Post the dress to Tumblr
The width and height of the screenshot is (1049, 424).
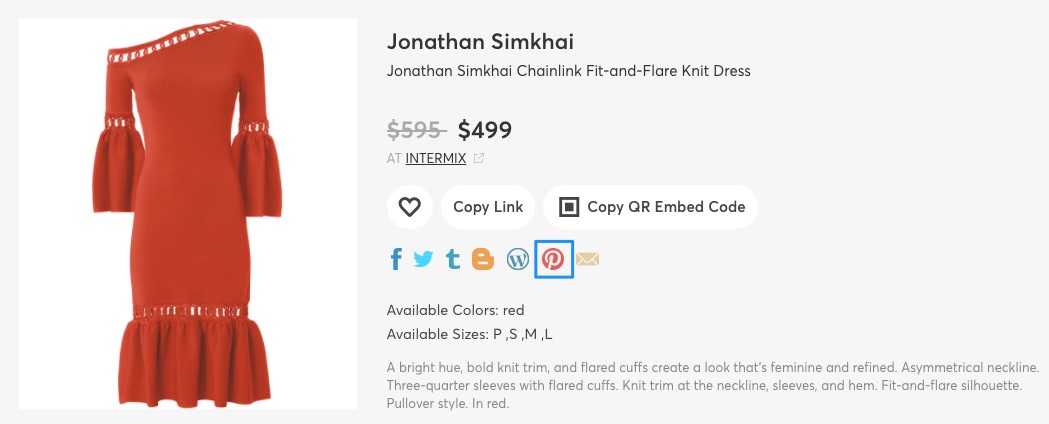click(x=453, y=260)
